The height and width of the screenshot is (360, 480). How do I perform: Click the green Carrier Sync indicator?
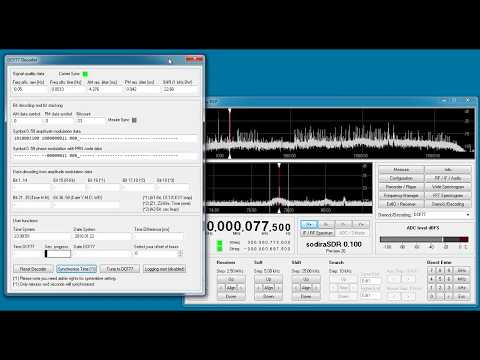(x=85, y=74)
